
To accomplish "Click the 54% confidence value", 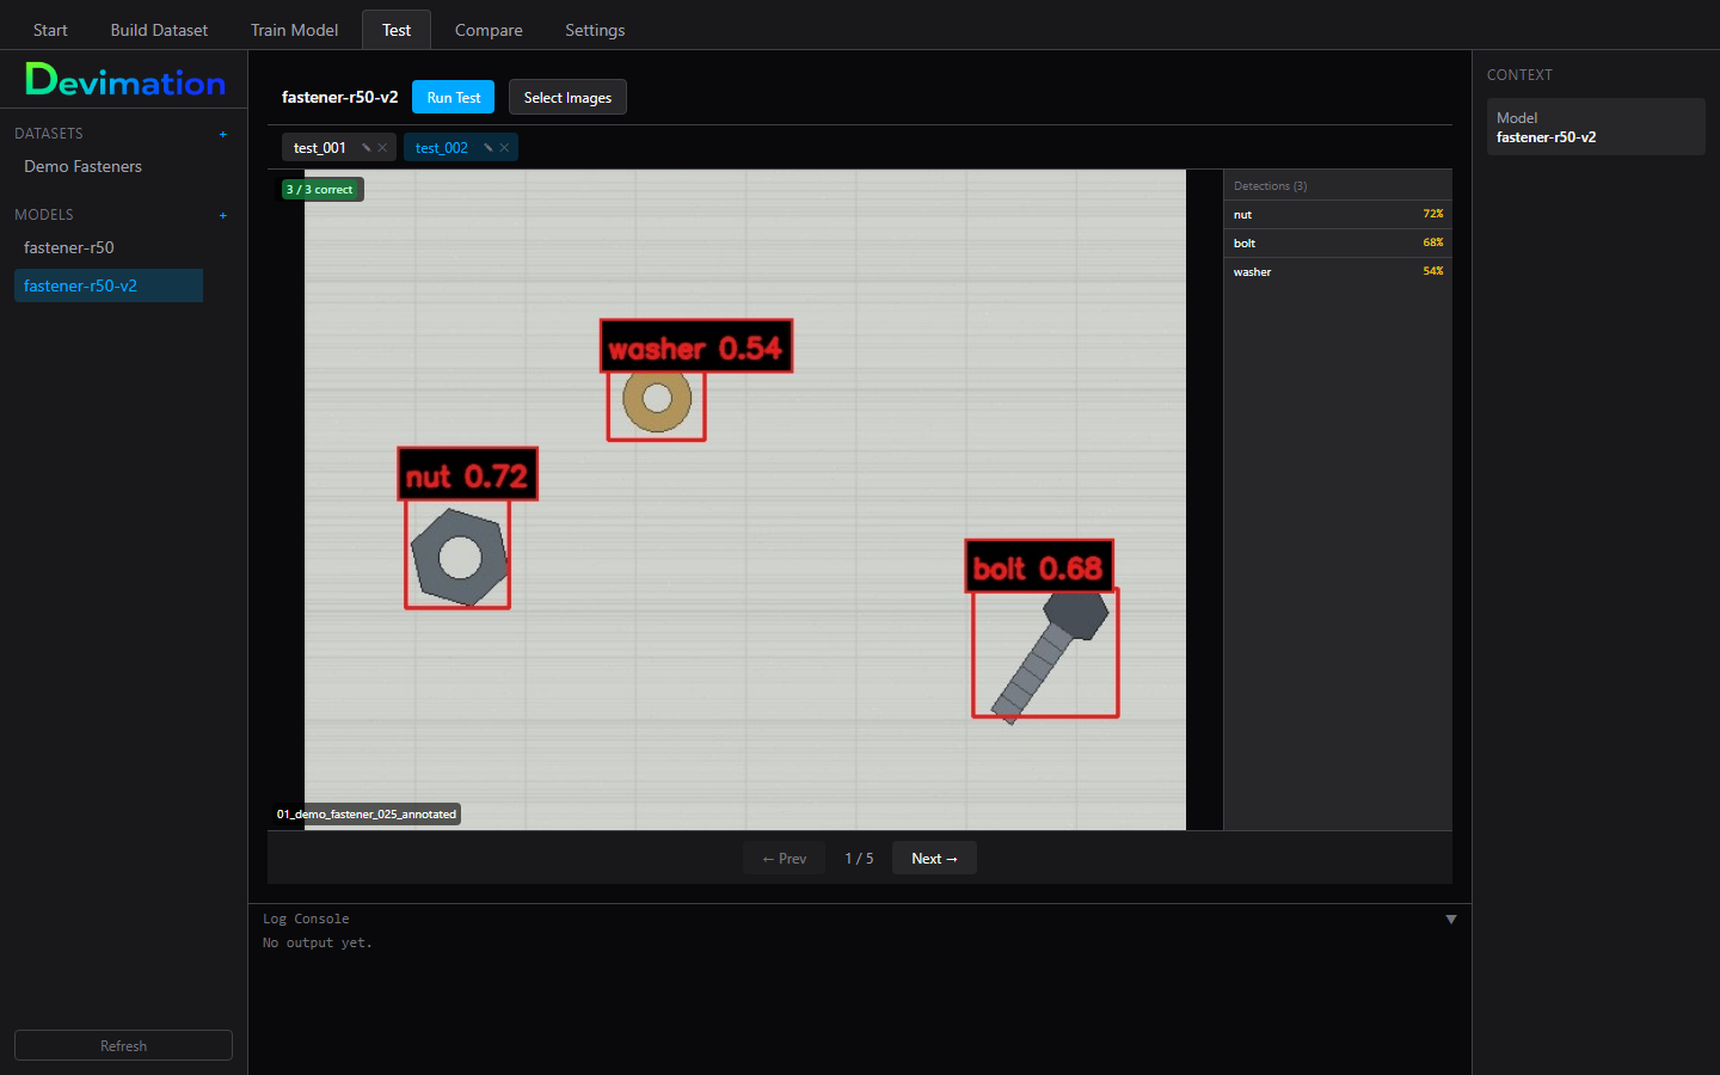I will pos(1433,271).
